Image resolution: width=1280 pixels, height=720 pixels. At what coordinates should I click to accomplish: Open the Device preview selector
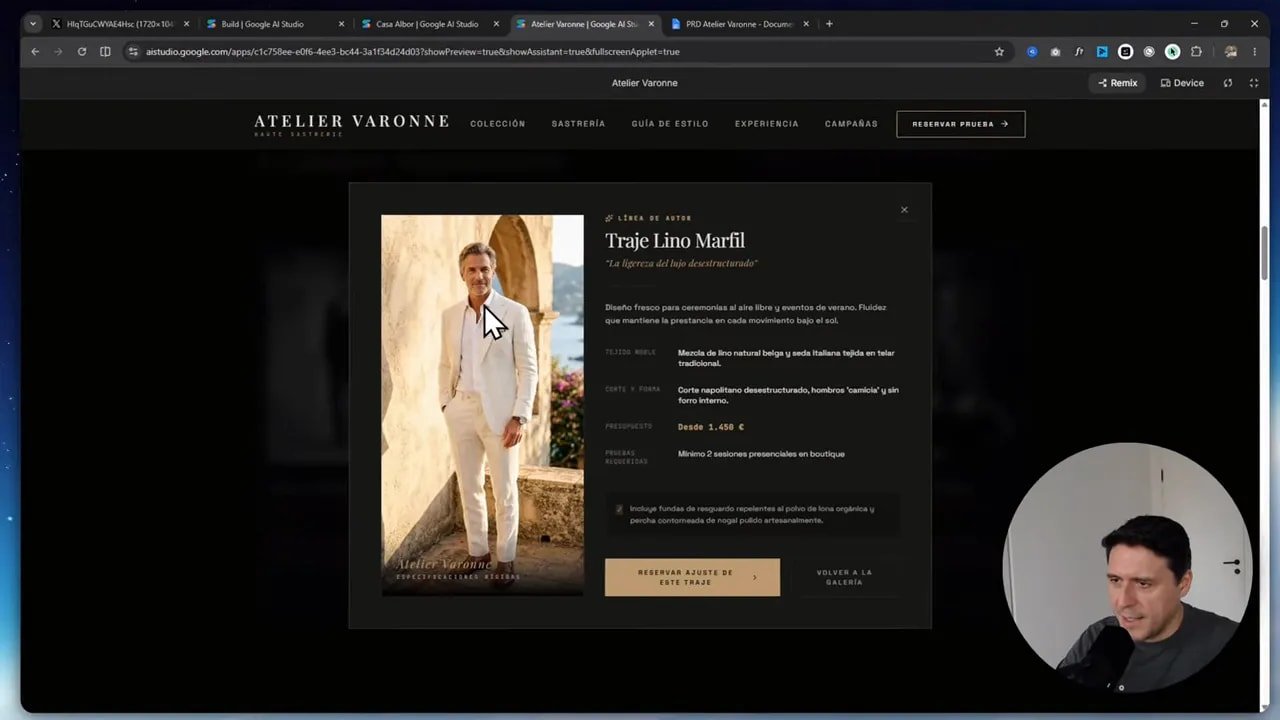point(1182,83)
